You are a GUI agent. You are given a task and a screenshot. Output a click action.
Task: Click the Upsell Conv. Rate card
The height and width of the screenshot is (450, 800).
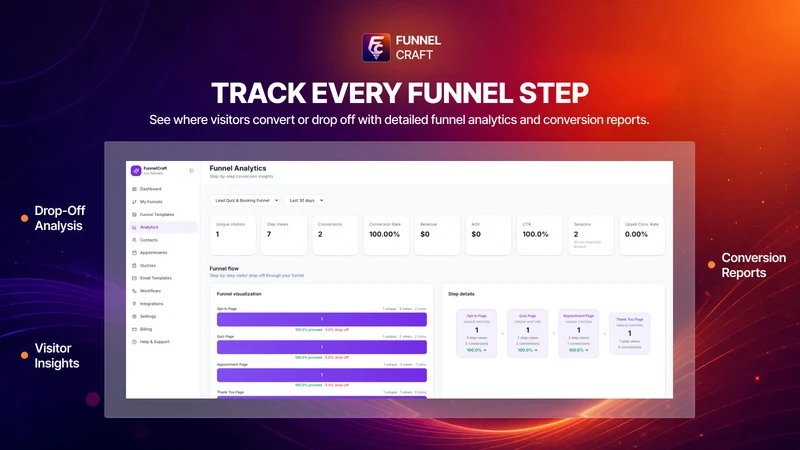pos(642,235)
